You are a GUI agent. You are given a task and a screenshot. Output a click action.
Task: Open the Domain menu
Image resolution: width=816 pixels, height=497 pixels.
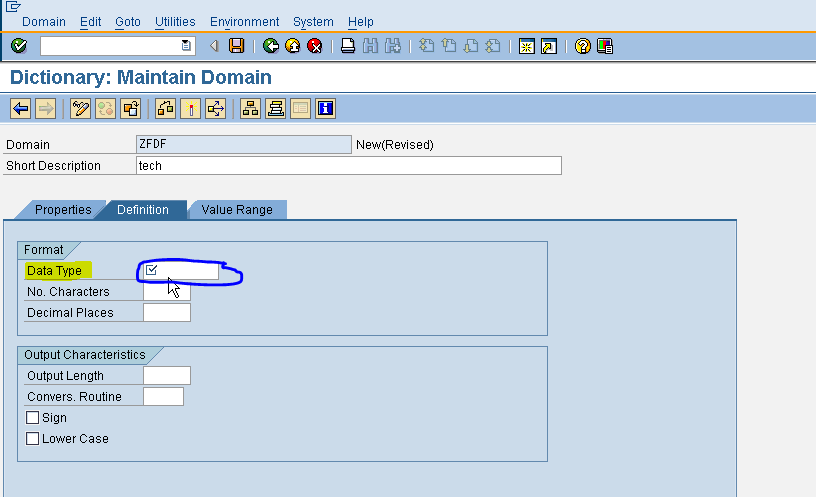(44, 22)
